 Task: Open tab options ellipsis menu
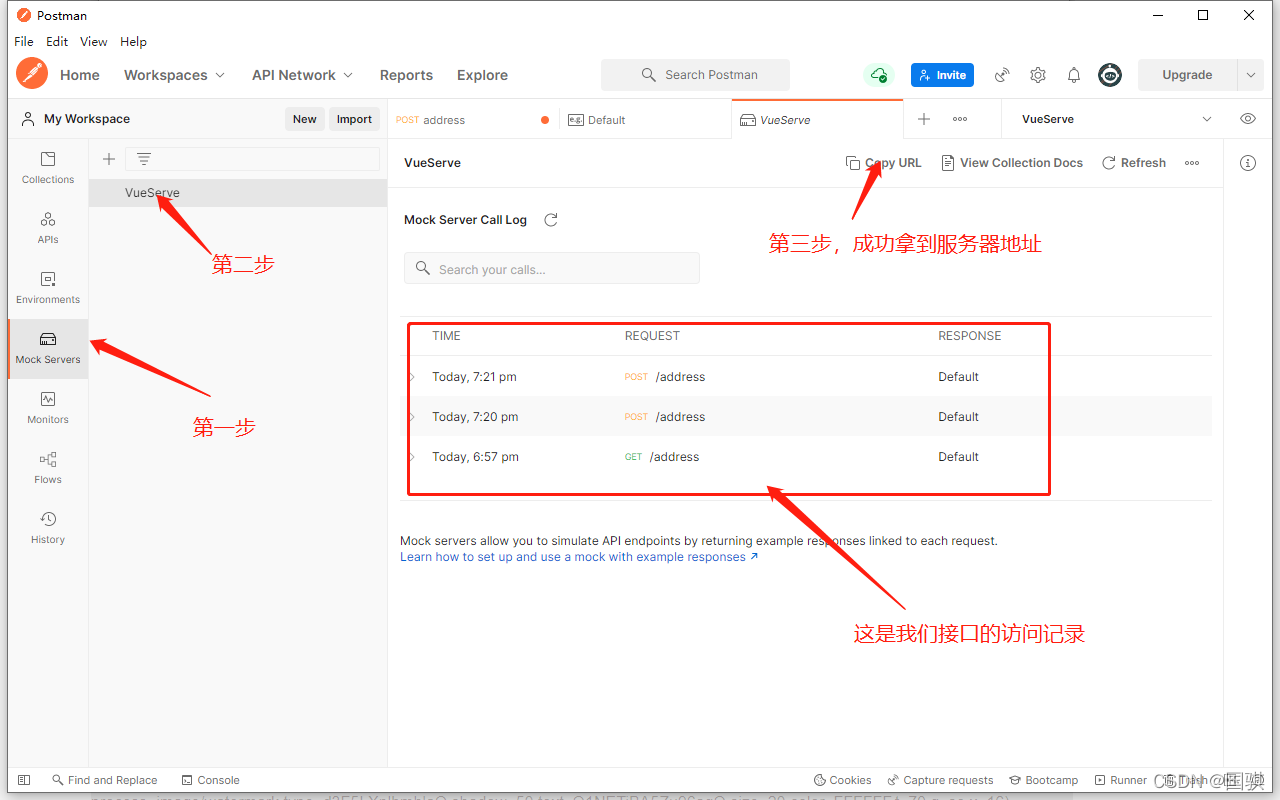(960, 119)
